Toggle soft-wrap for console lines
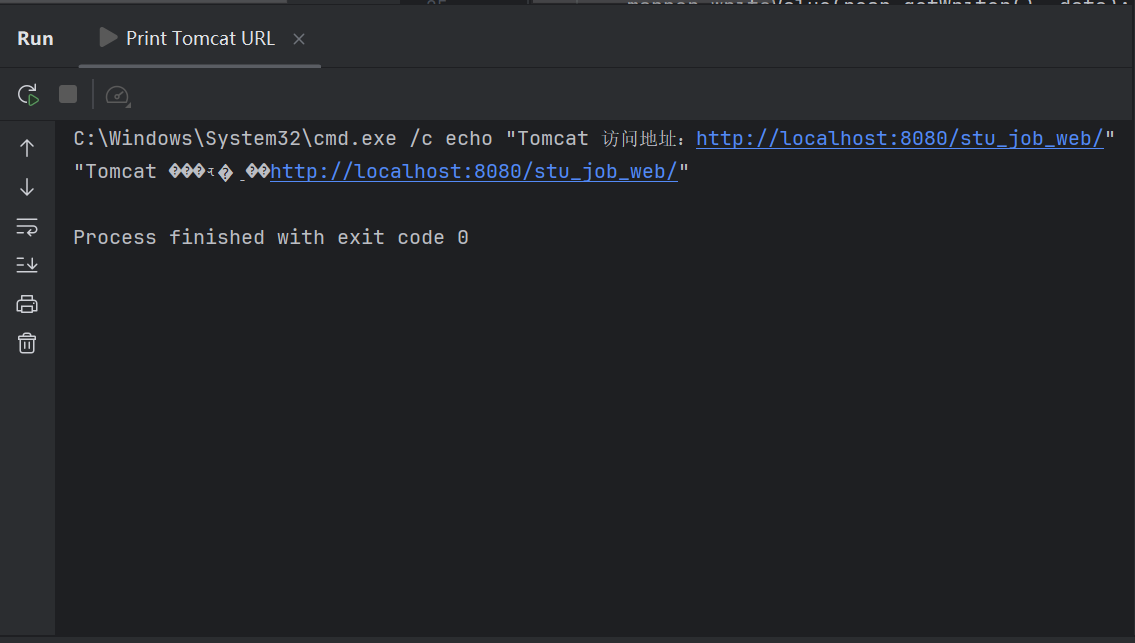The width and height of the screenshot is (1135, 643). point(27,226)
